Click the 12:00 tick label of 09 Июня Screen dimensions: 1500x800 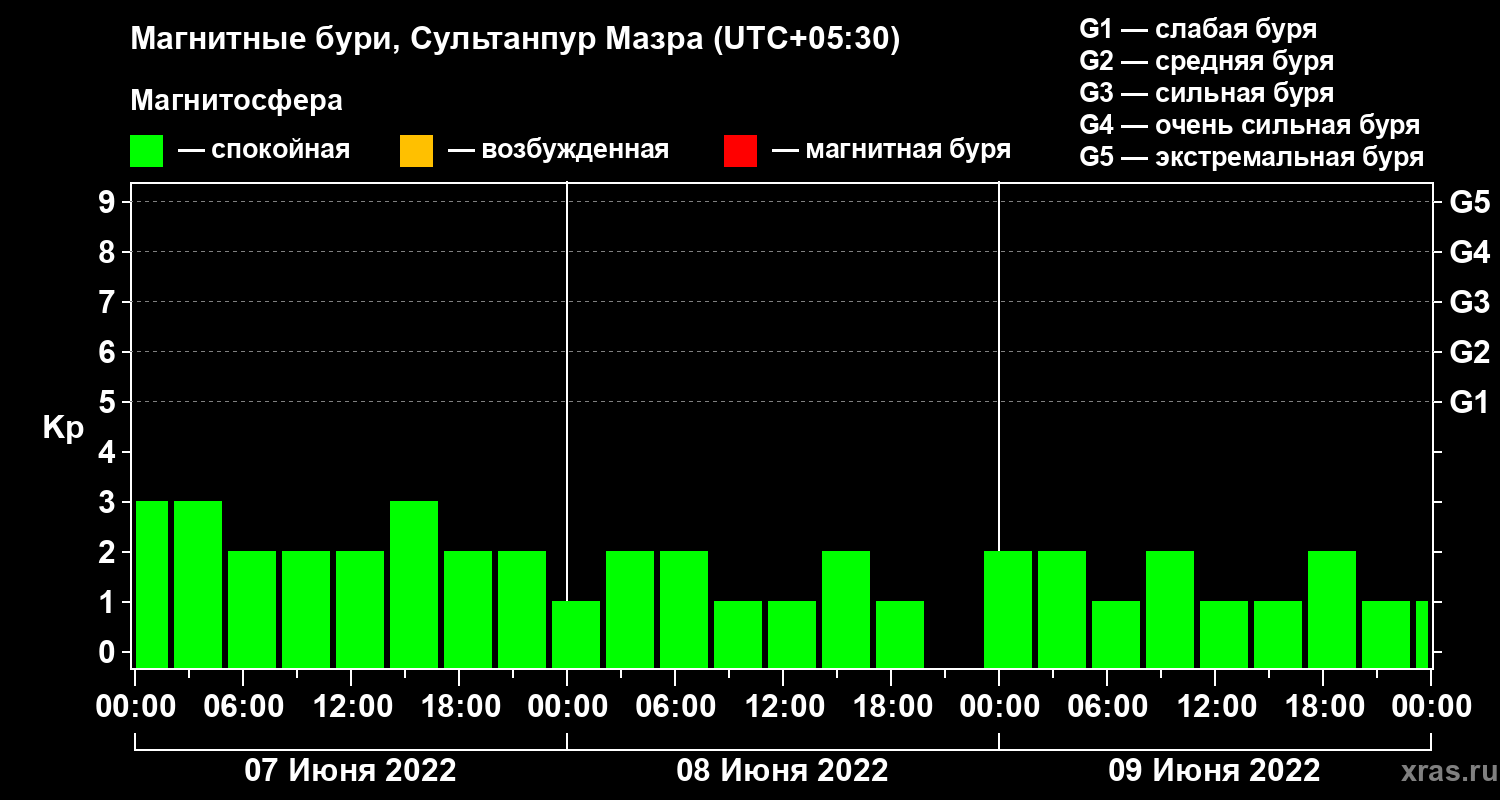coord(1215,706)
